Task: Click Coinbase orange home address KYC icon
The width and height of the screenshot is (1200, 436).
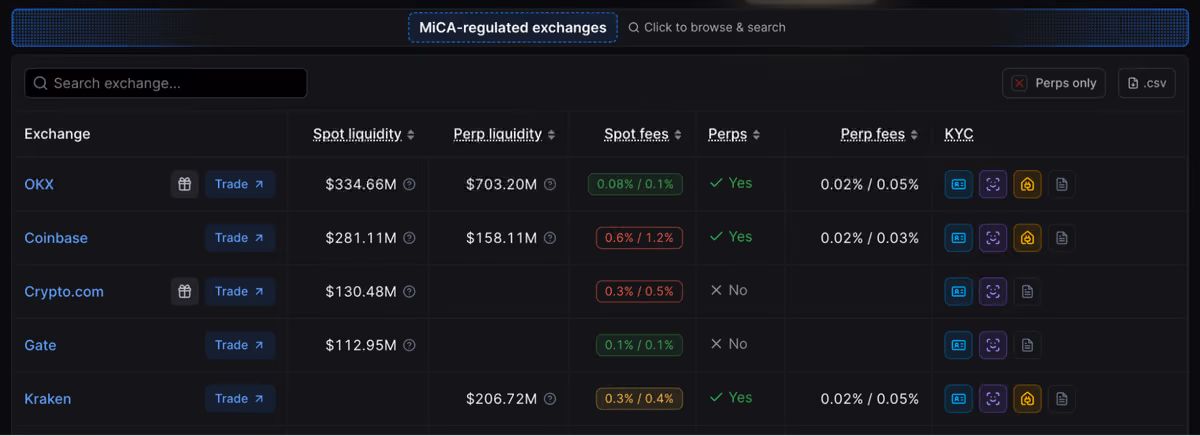Action: pos(1027,238)
